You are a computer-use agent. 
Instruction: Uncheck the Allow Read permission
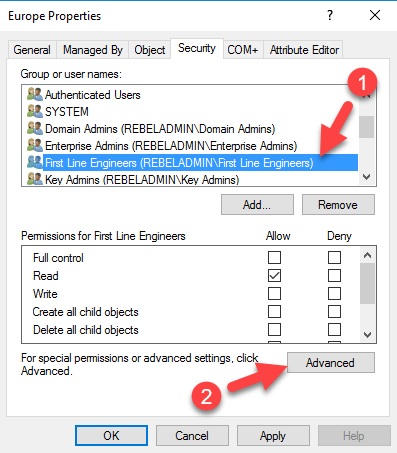point(274,276)
